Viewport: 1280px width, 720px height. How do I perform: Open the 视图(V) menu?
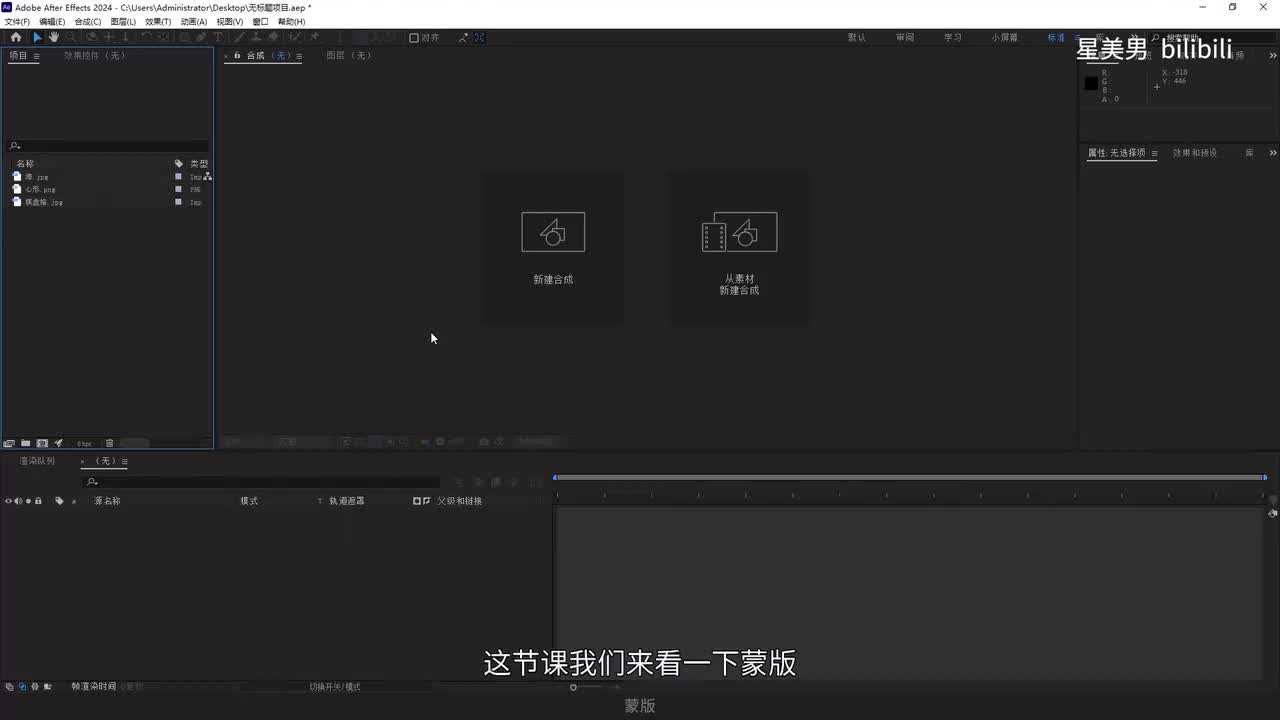pyautogui.click(x=230, y=22)
